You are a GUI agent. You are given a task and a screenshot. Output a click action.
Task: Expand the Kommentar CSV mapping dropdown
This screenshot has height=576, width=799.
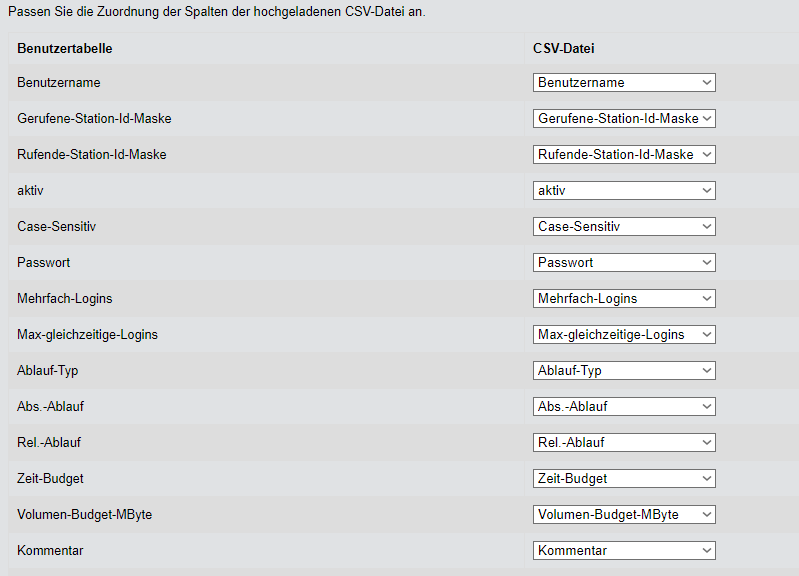coord(624,551)
